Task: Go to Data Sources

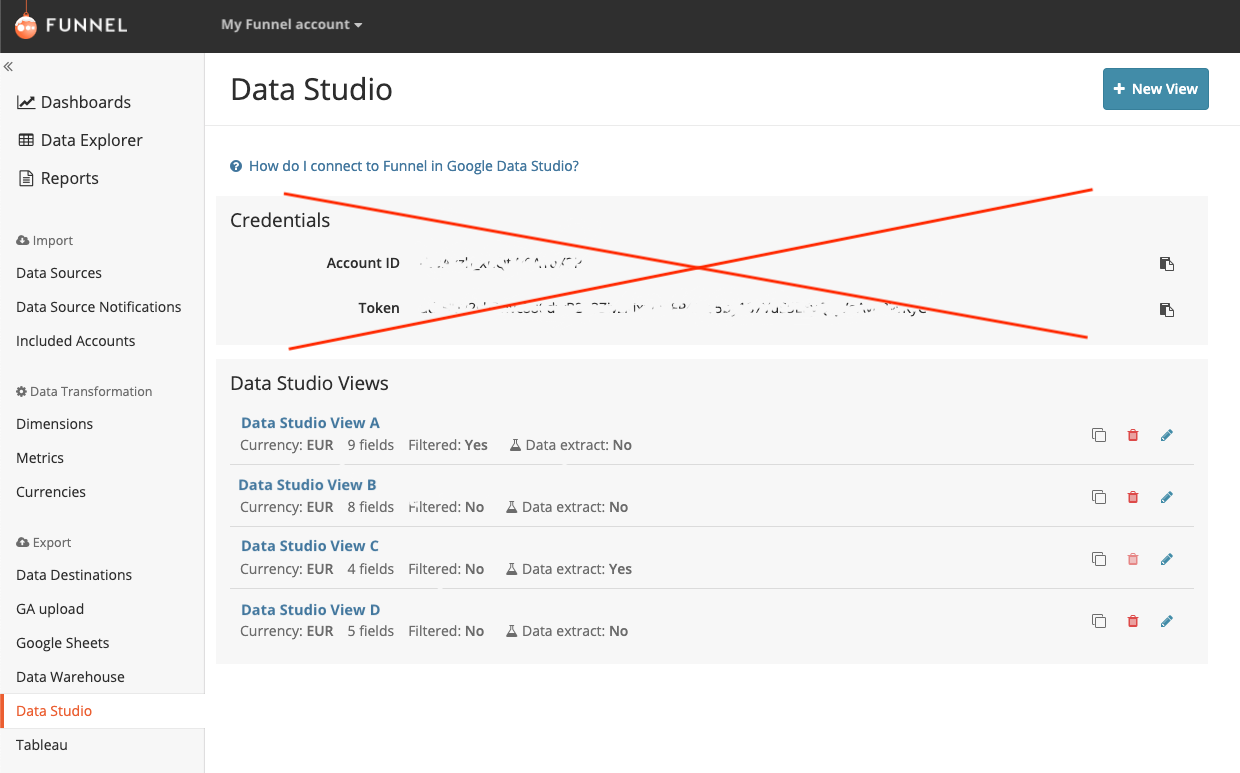Action: tap(59, 273)
